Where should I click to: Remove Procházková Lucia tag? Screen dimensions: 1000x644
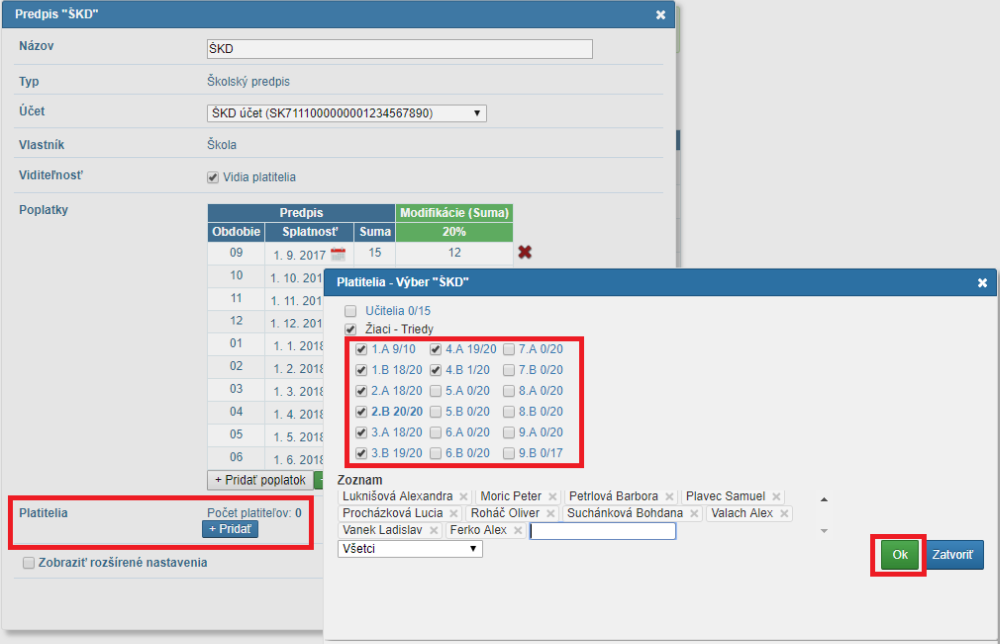click(453, 513)
